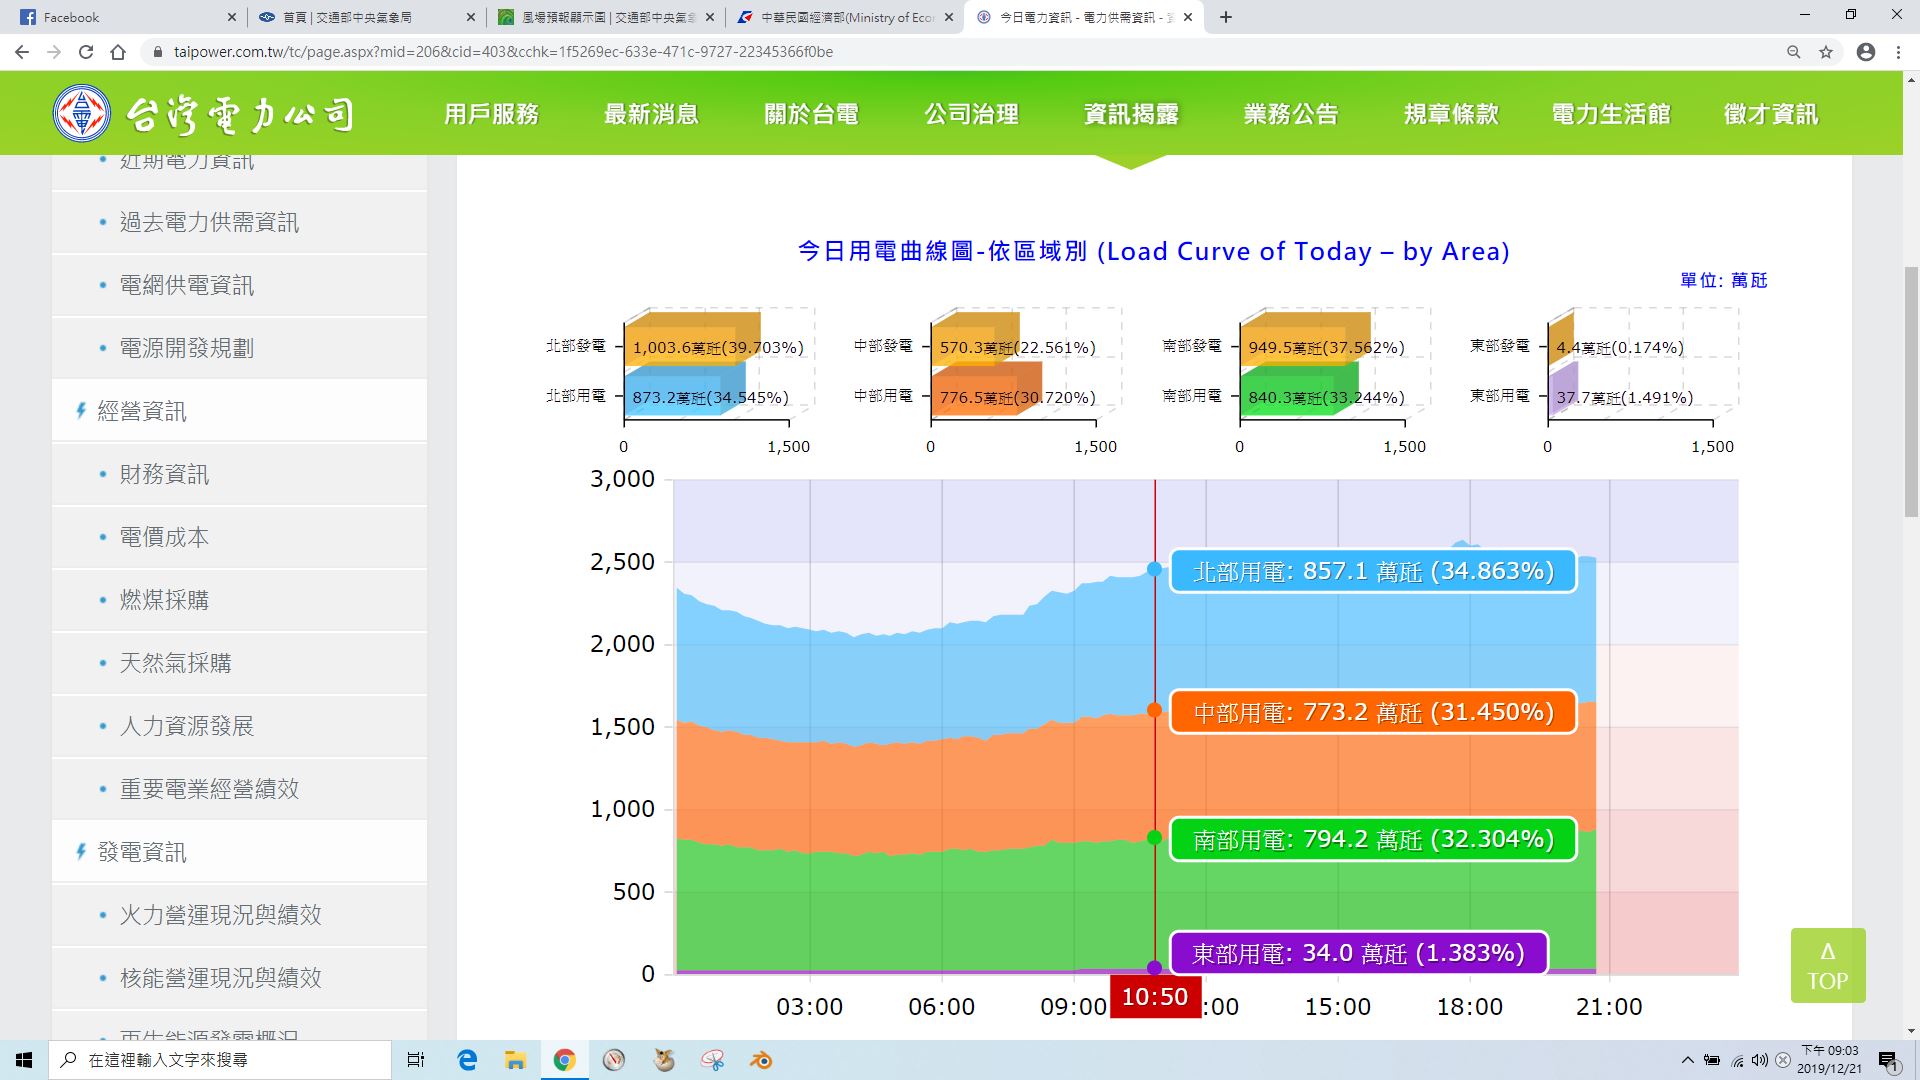Open 資訊揭露 navigation menu
The image size is (1920, 1080).
point(1131,114)
